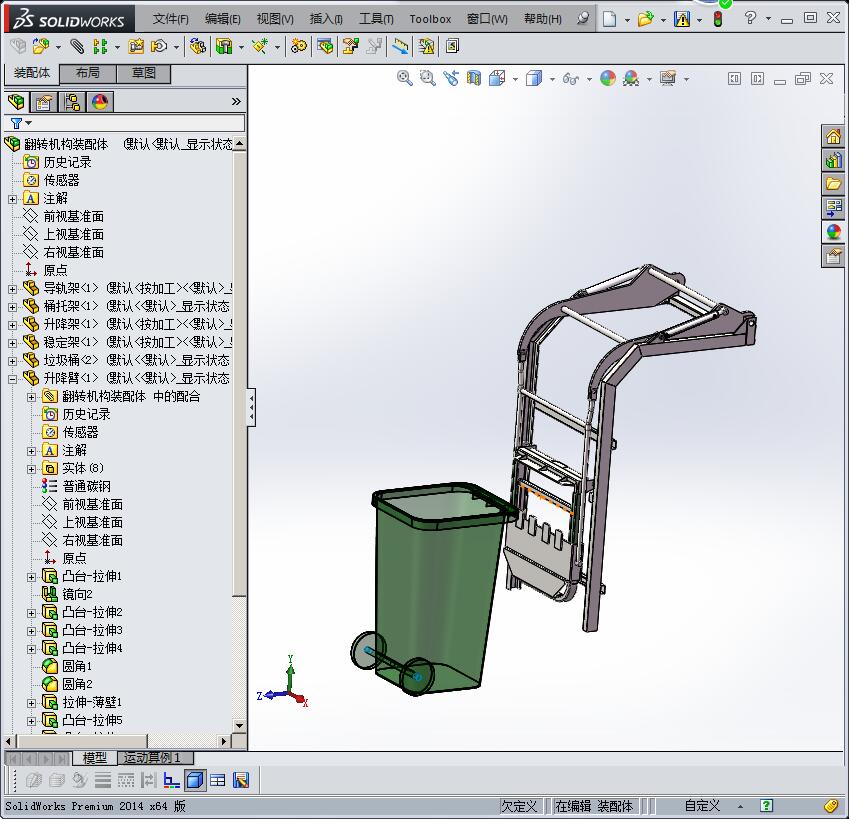Click the Apply Scene icon
849x819 pixels.
tap(631, 78)
